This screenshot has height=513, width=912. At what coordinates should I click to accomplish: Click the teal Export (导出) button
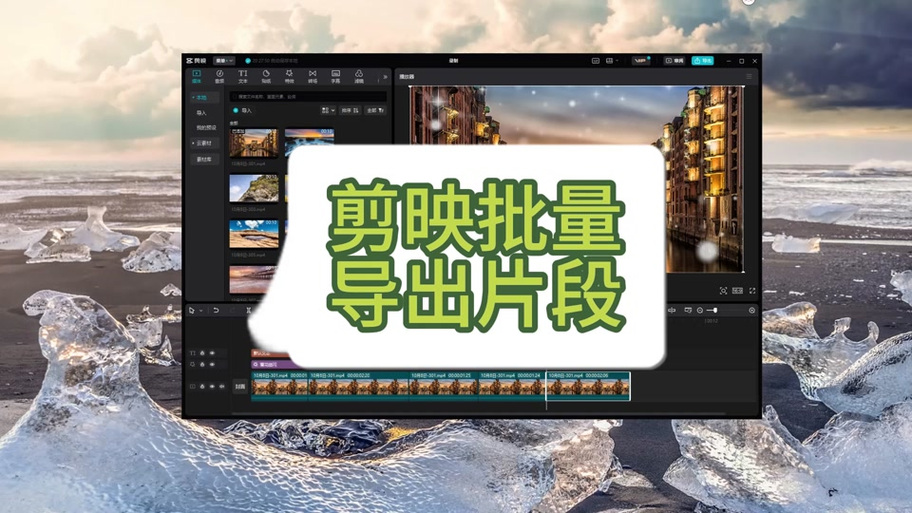tap(703, 60)
